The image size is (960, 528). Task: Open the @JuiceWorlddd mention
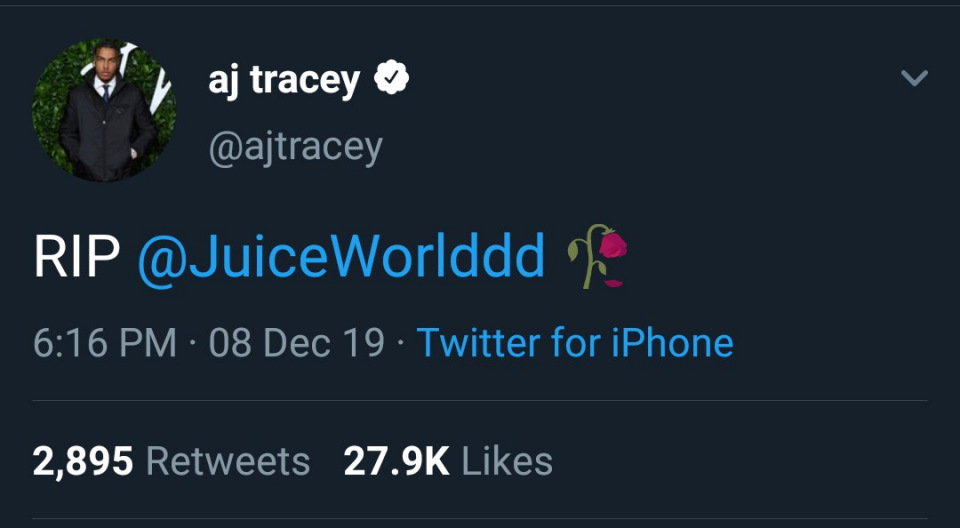pos(341,257)
